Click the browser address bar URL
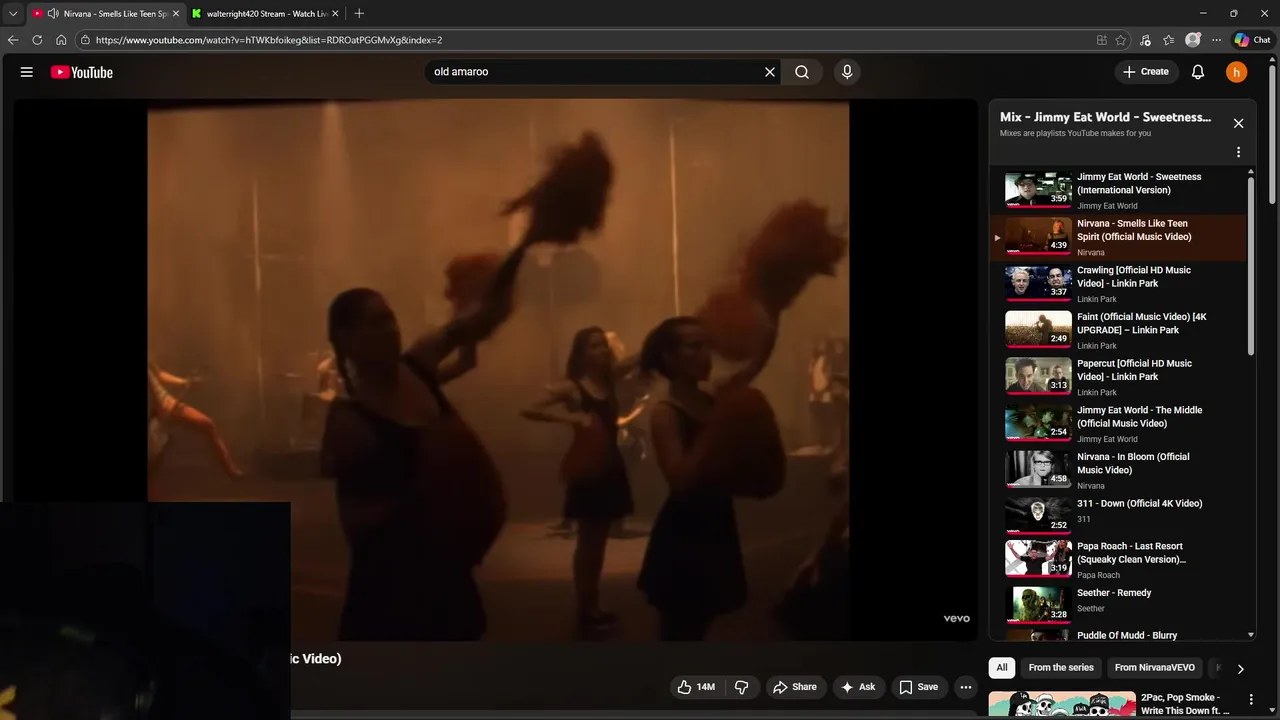Image resolution: width=1280 pixels, height=720 pixels. tap(268, 40)
